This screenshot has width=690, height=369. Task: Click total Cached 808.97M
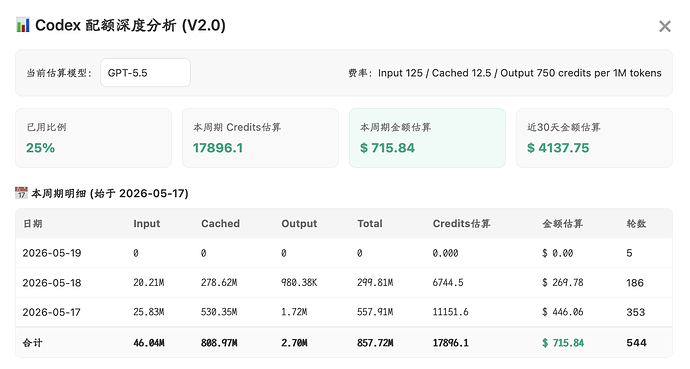point(219,343)
